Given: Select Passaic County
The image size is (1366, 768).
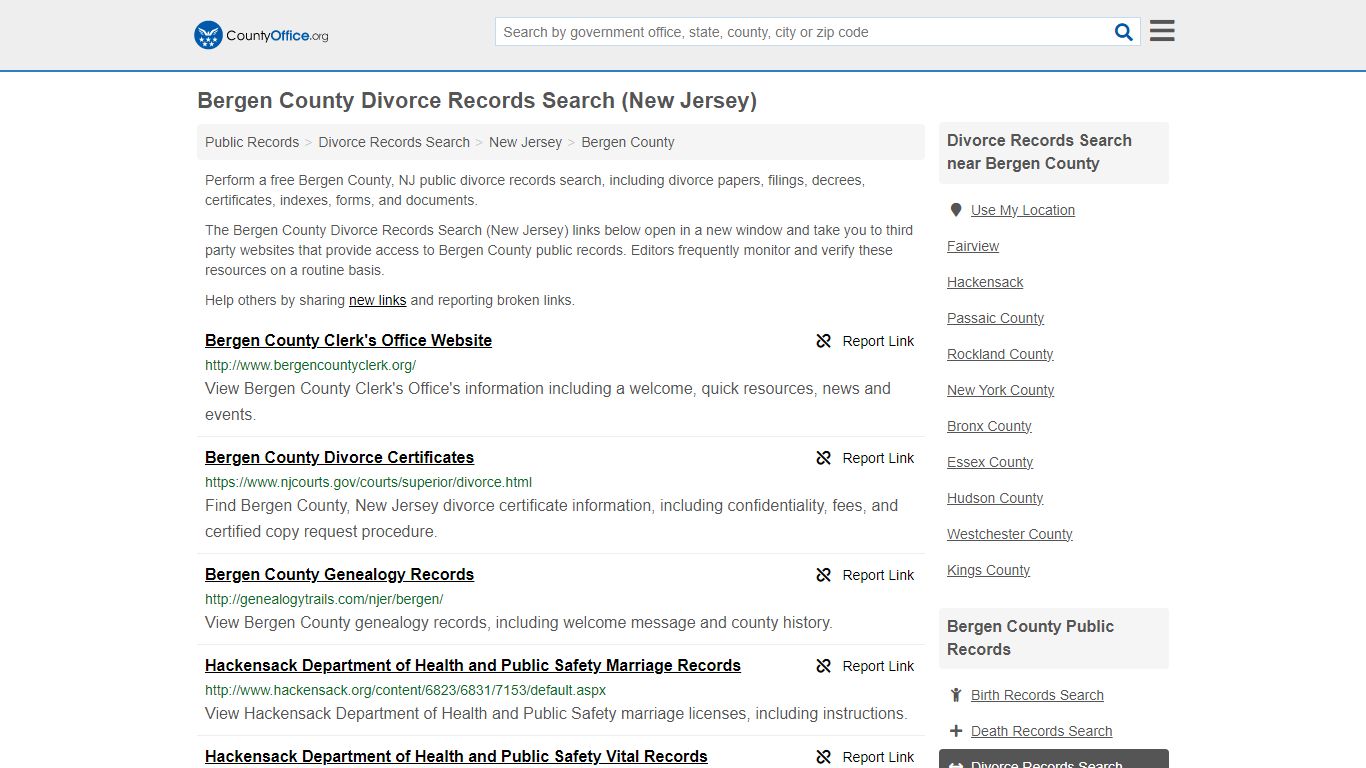Looking at the screenshot, I should (x=995, y=318).
